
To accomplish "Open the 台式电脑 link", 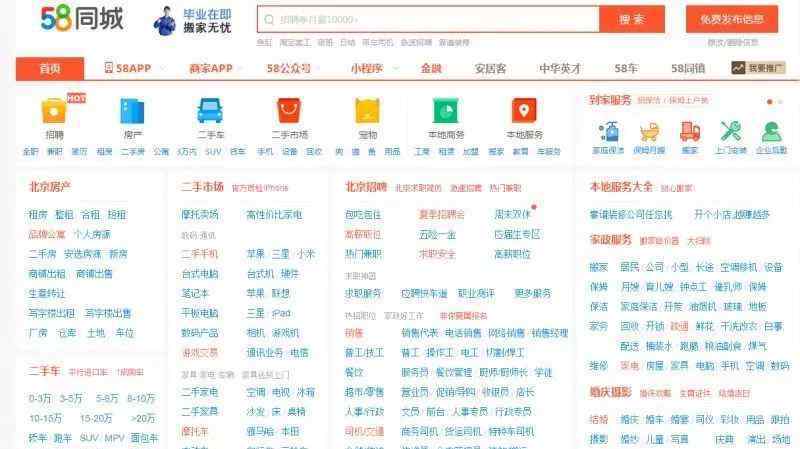I will point(199,273).
